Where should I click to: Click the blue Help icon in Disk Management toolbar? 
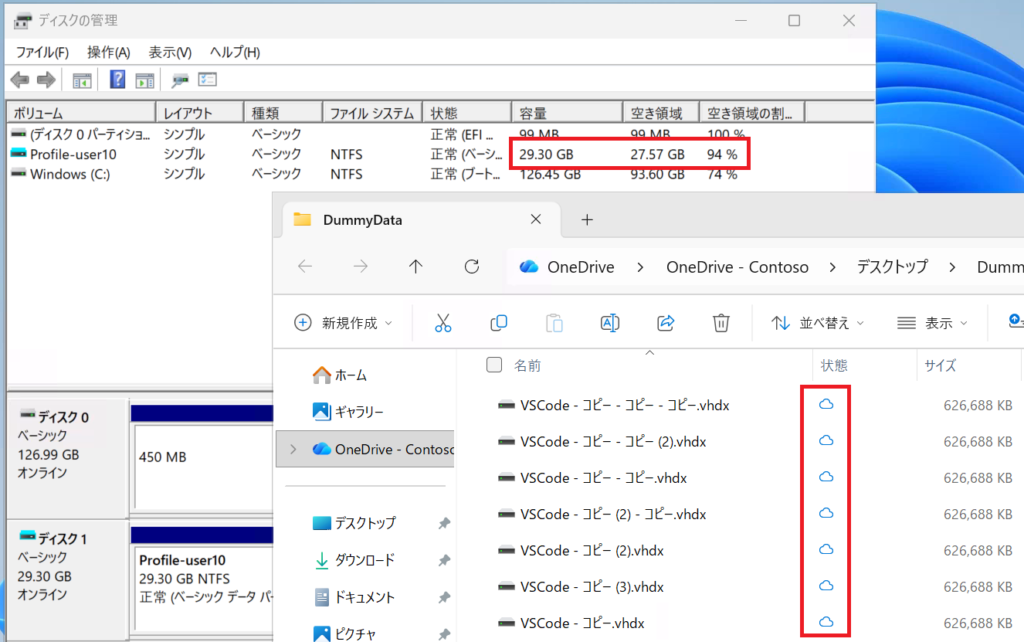pos(118,80)
